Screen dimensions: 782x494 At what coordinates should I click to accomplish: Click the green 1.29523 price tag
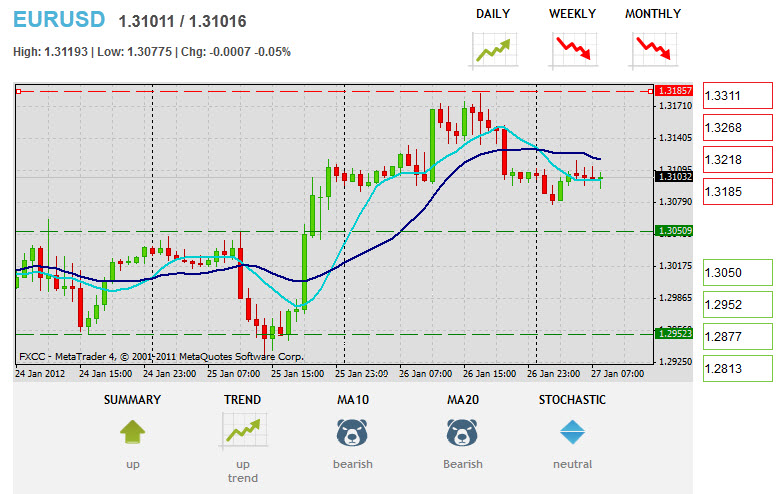pyautogui.click(x=674, y=333)
